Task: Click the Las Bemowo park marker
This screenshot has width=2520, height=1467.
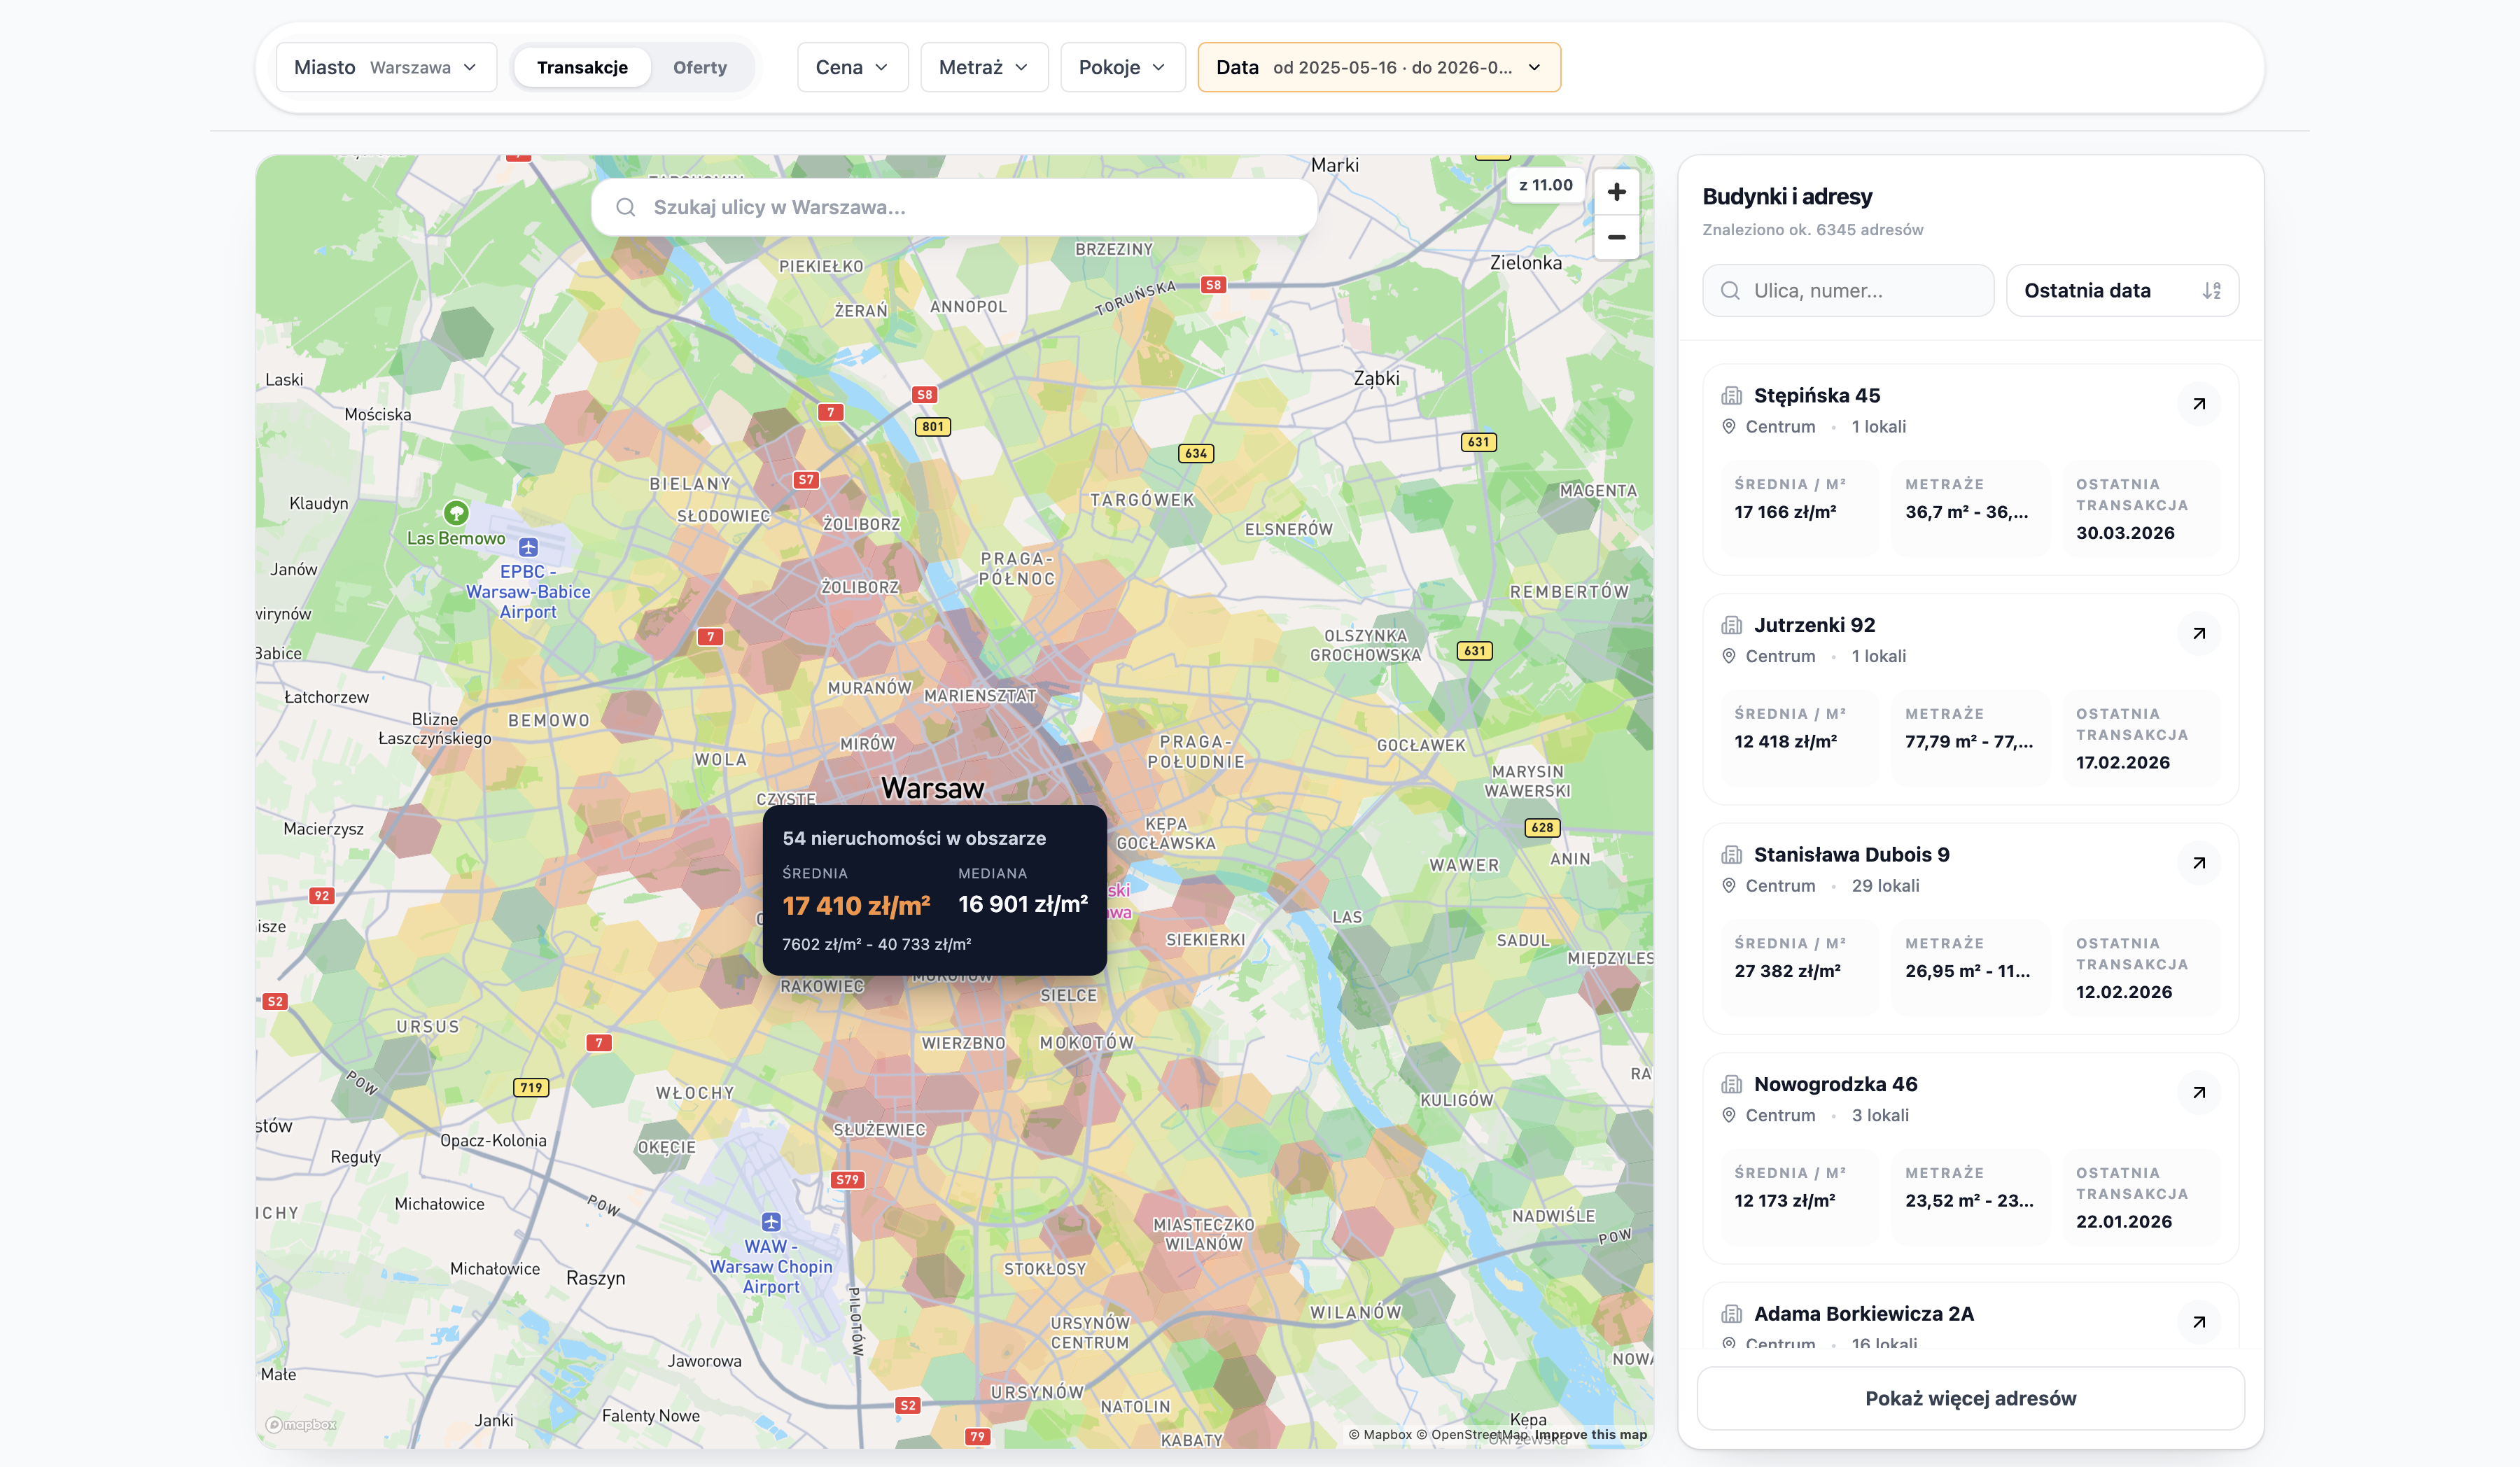Action: pos(456,513)
